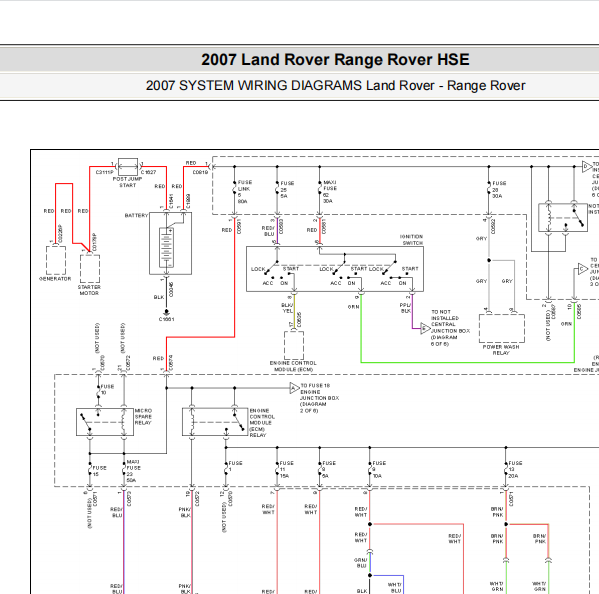Click the 'C0046' connector label
Image resolution: width=599 pixels, height=594 pixels.
pos(171,290)
